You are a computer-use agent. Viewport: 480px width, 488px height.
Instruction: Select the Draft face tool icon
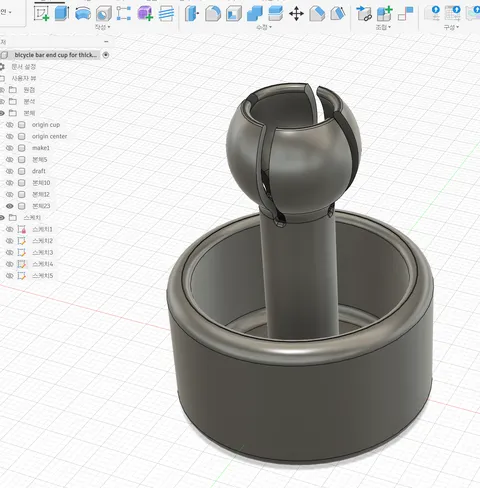[338, 14]
